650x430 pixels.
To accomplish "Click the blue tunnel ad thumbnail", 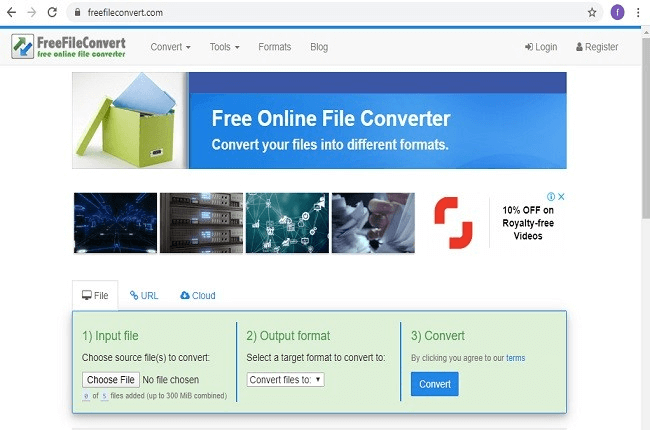I will (x=115, y=223).
